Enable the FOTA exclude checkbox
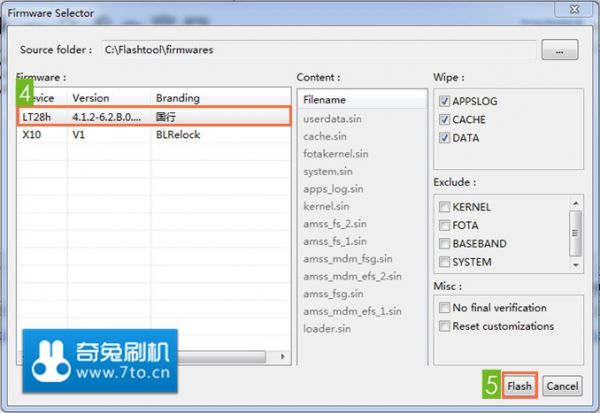600x413 pixels. tap(444, 225)
